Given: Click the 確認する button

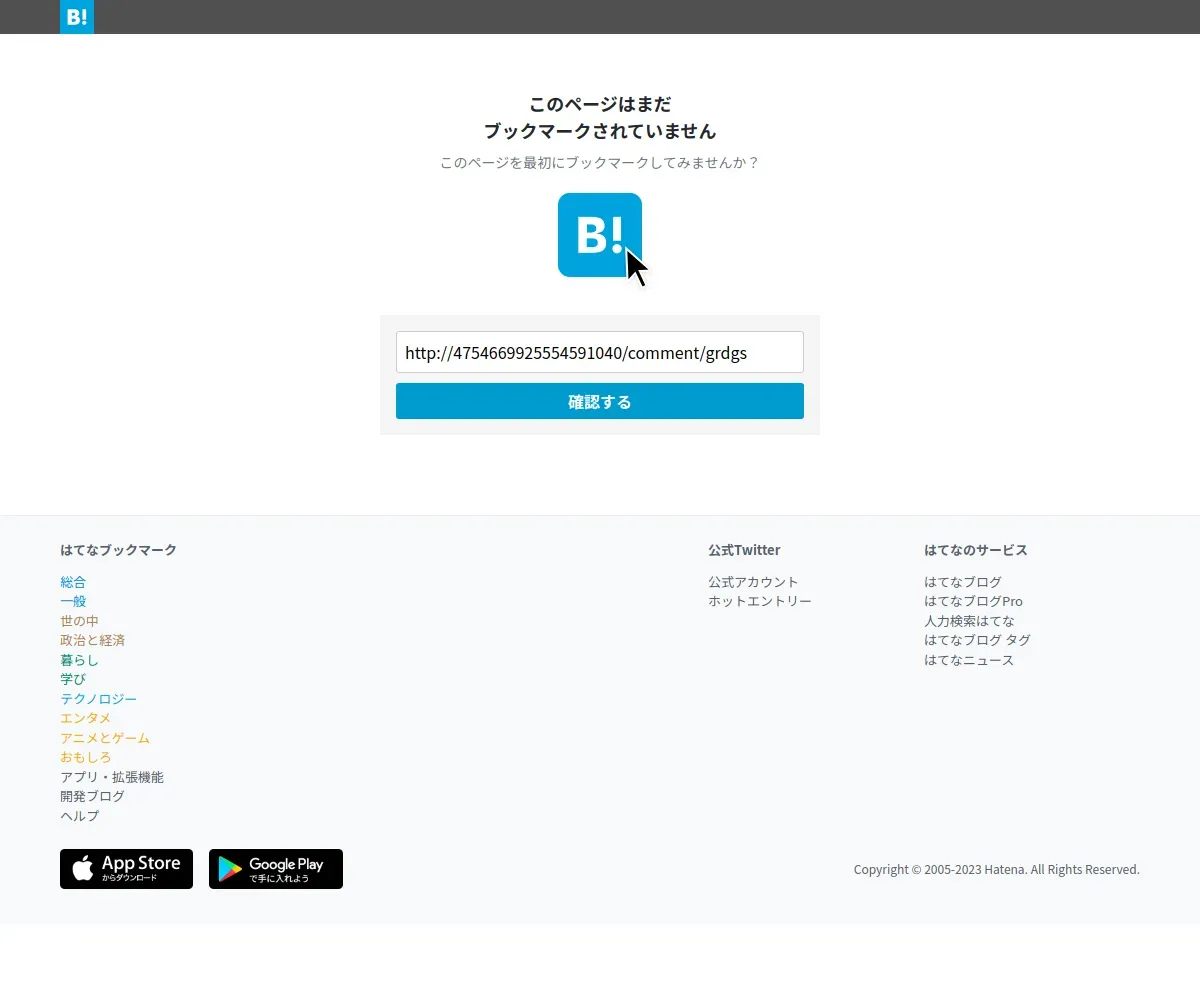Looking at the screenshot, I should (x=600, y=401).
